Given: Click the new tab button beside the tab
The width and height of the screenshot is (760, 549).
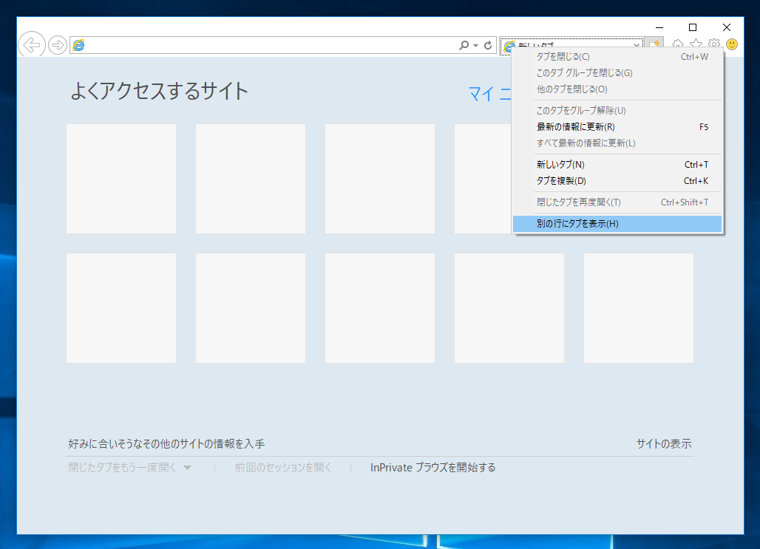Looking at the screenshot, I should coord(655,45).
